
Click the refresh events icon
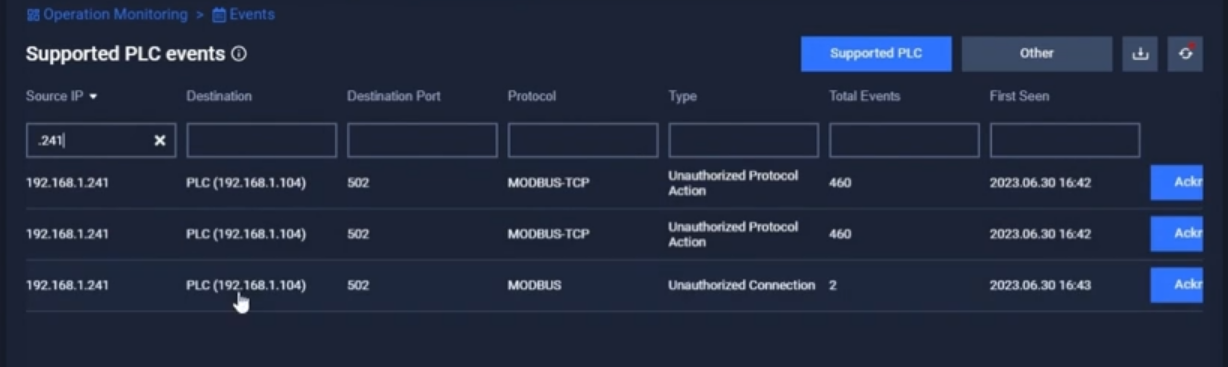1185,54
